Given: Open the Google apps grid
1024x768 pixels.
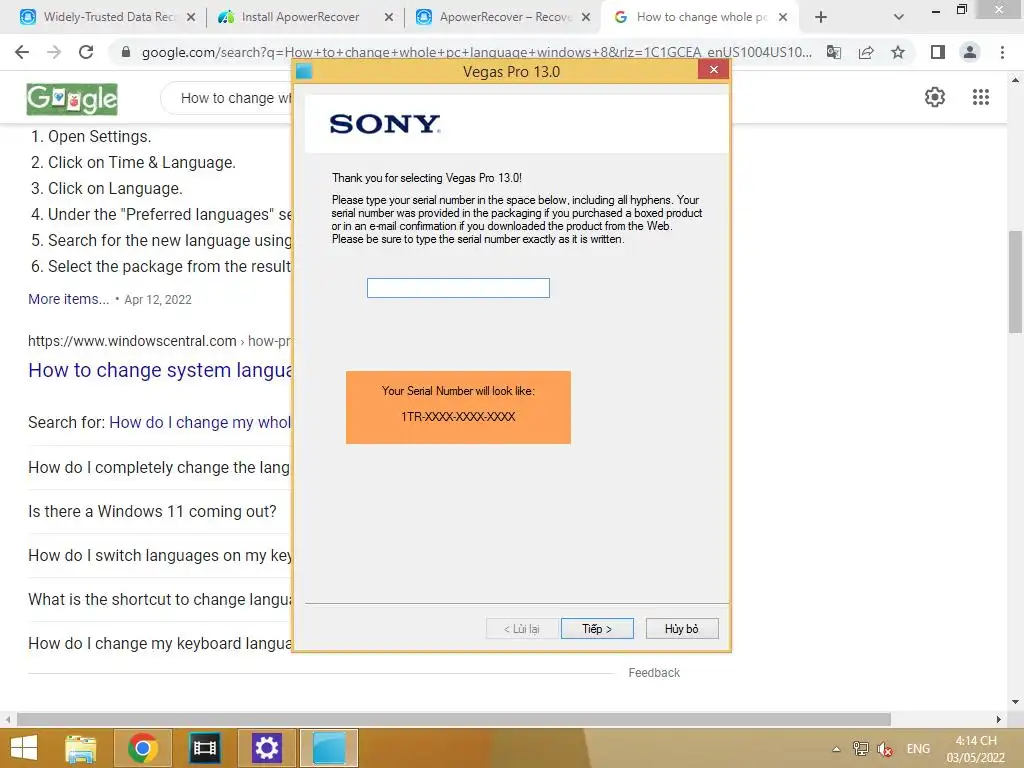Looking at the screenshot, I should [x=980, y=97].
